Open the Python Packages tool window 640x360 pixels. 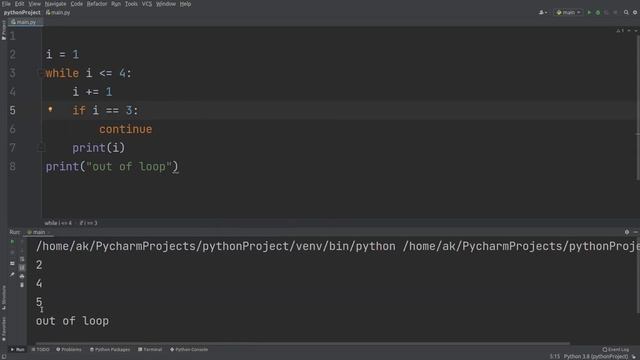click(x=110, y=349)
